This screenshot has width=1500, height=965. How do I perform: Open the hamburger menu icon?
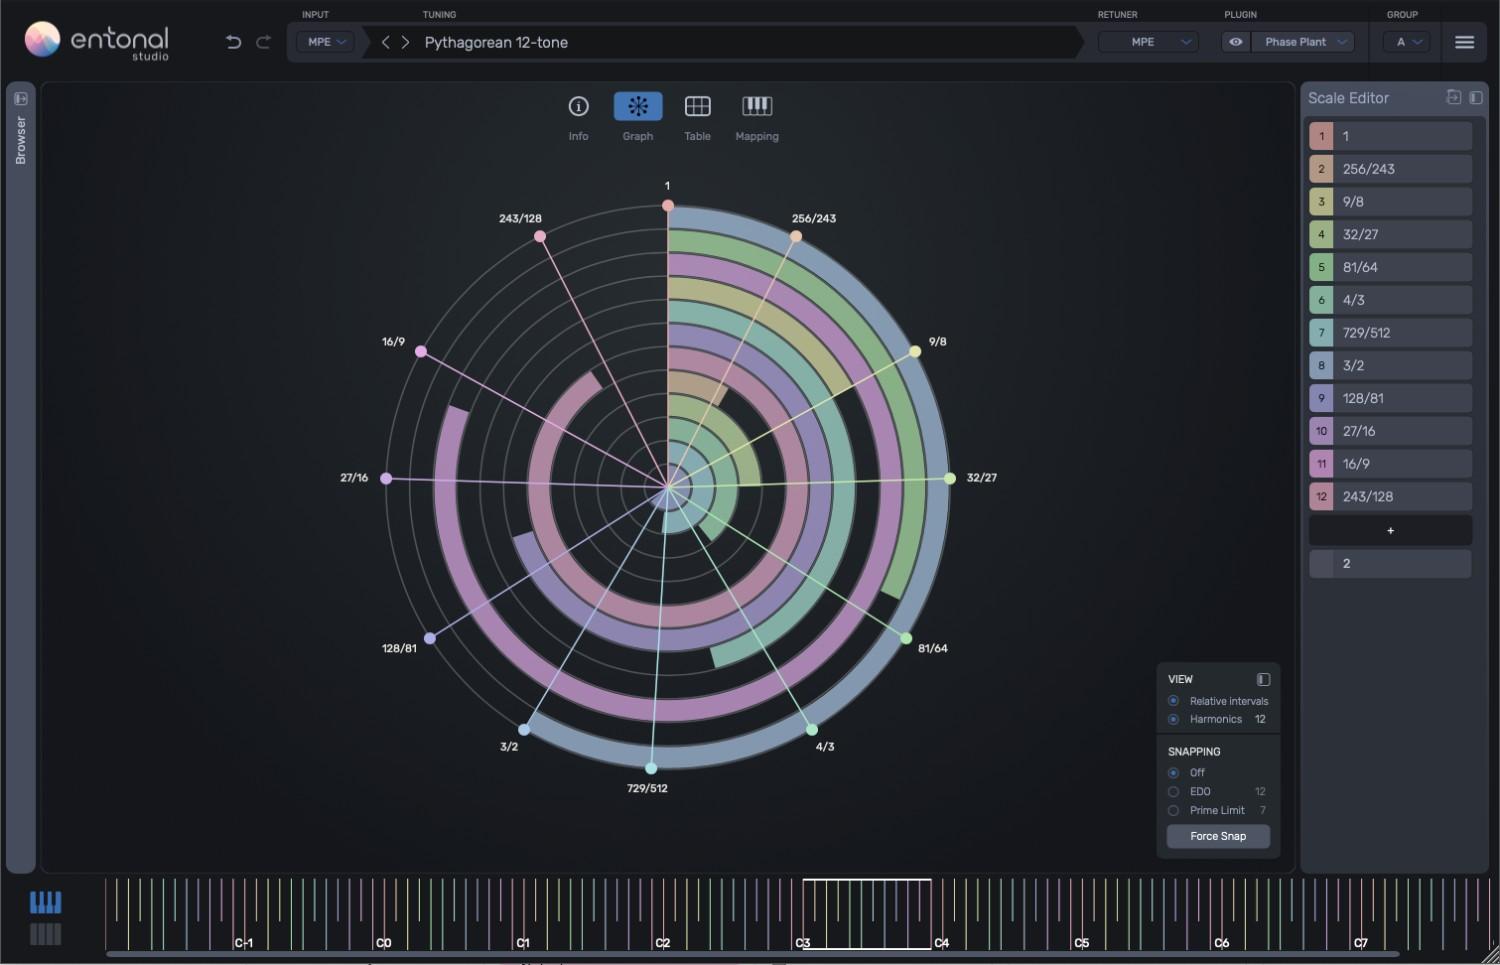[1464, 42]
